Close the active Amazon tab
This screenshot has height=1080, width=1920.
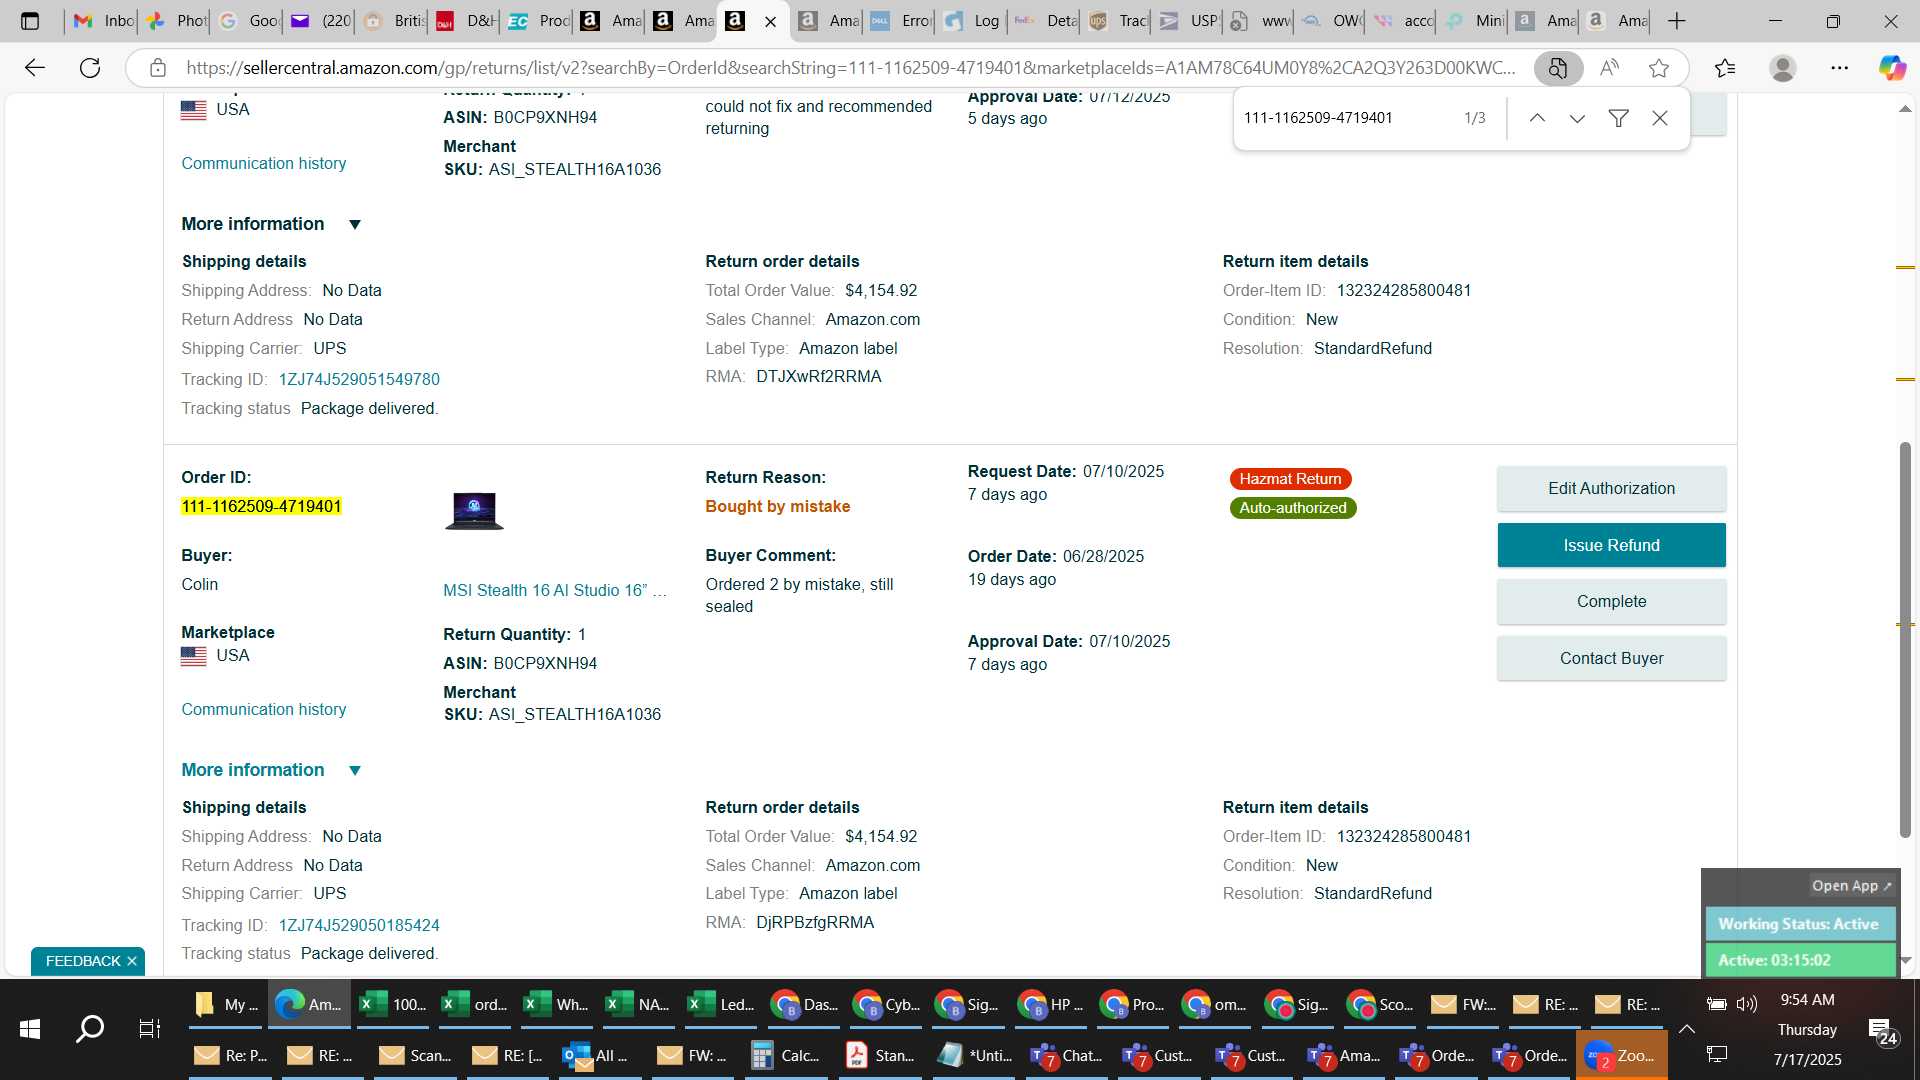(770, 21)
